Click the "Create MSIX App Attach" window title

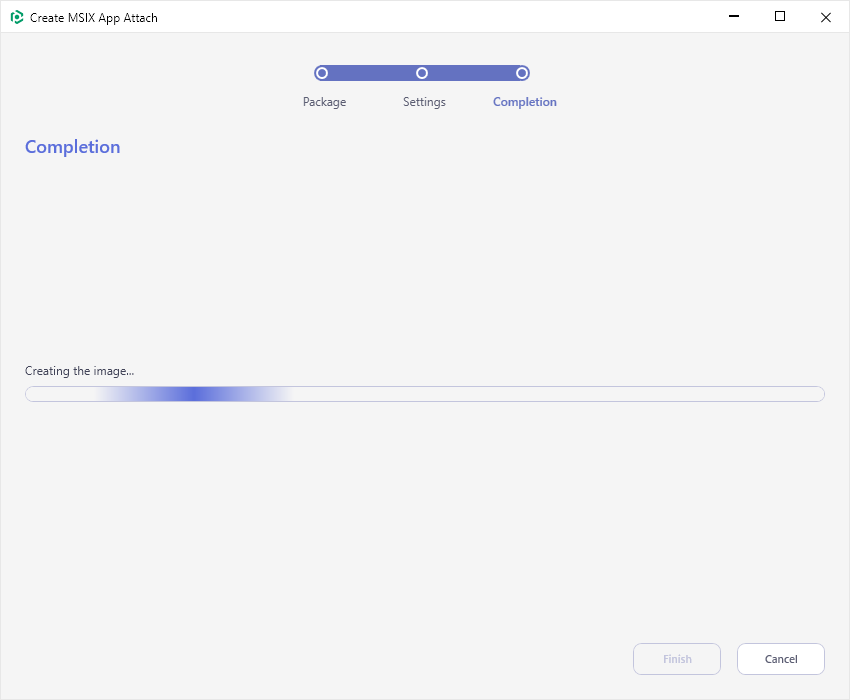[94, 18]
